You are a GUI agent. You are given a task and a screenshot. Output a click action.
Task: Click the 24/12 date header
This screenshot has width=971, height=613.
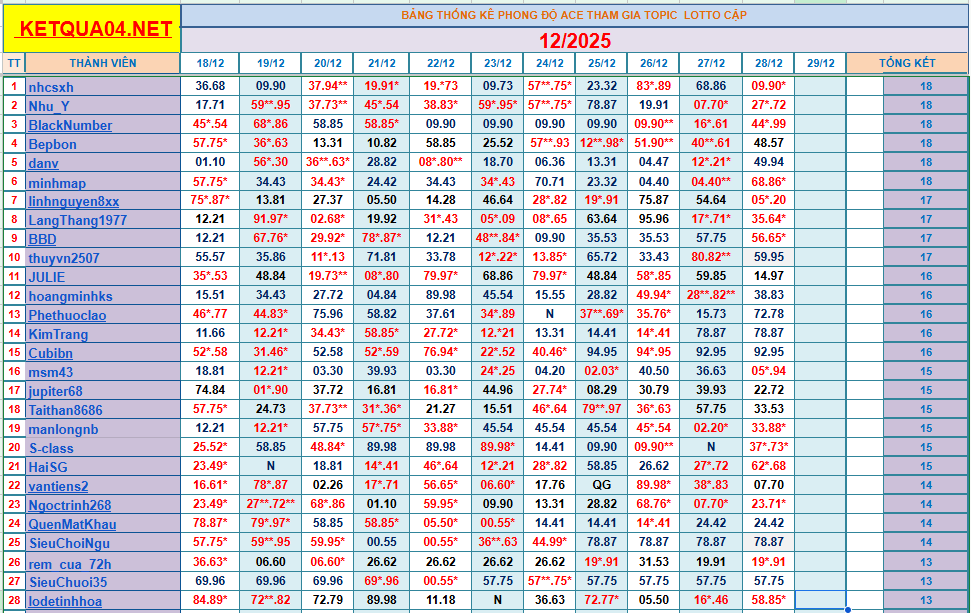[550, 63]
